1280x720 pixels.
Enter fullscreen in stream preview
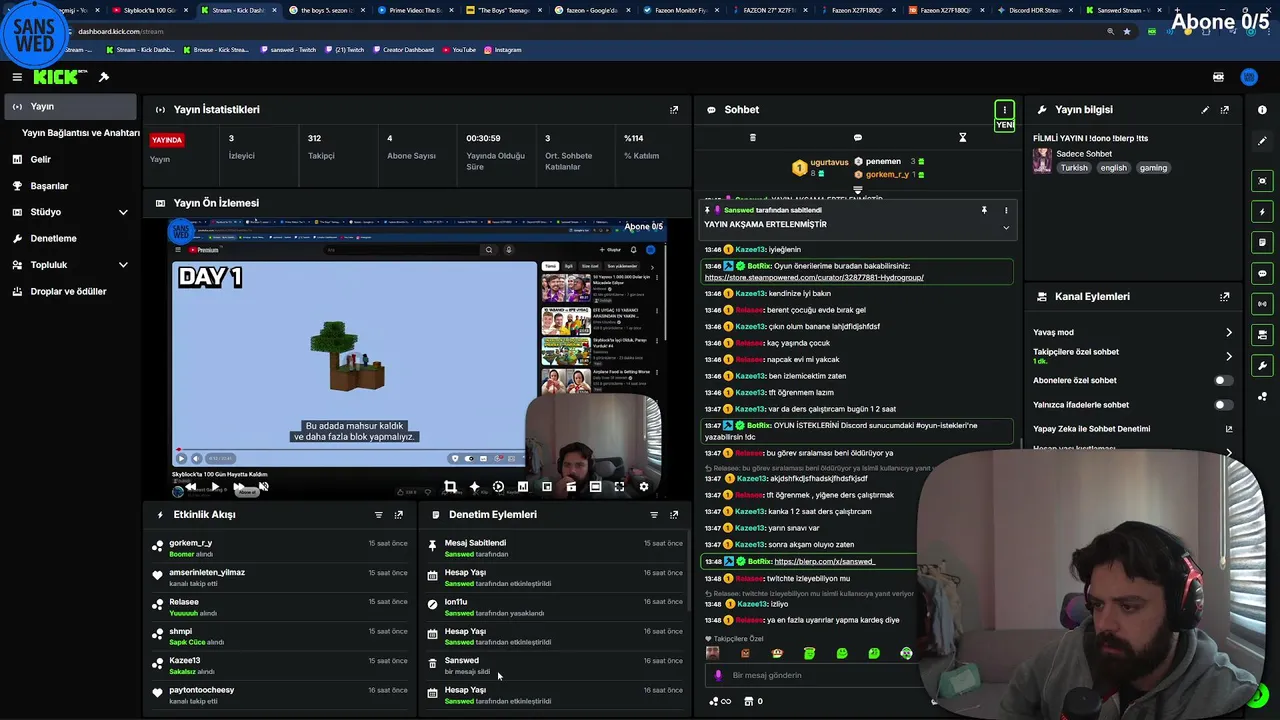(x=619, y=487)
